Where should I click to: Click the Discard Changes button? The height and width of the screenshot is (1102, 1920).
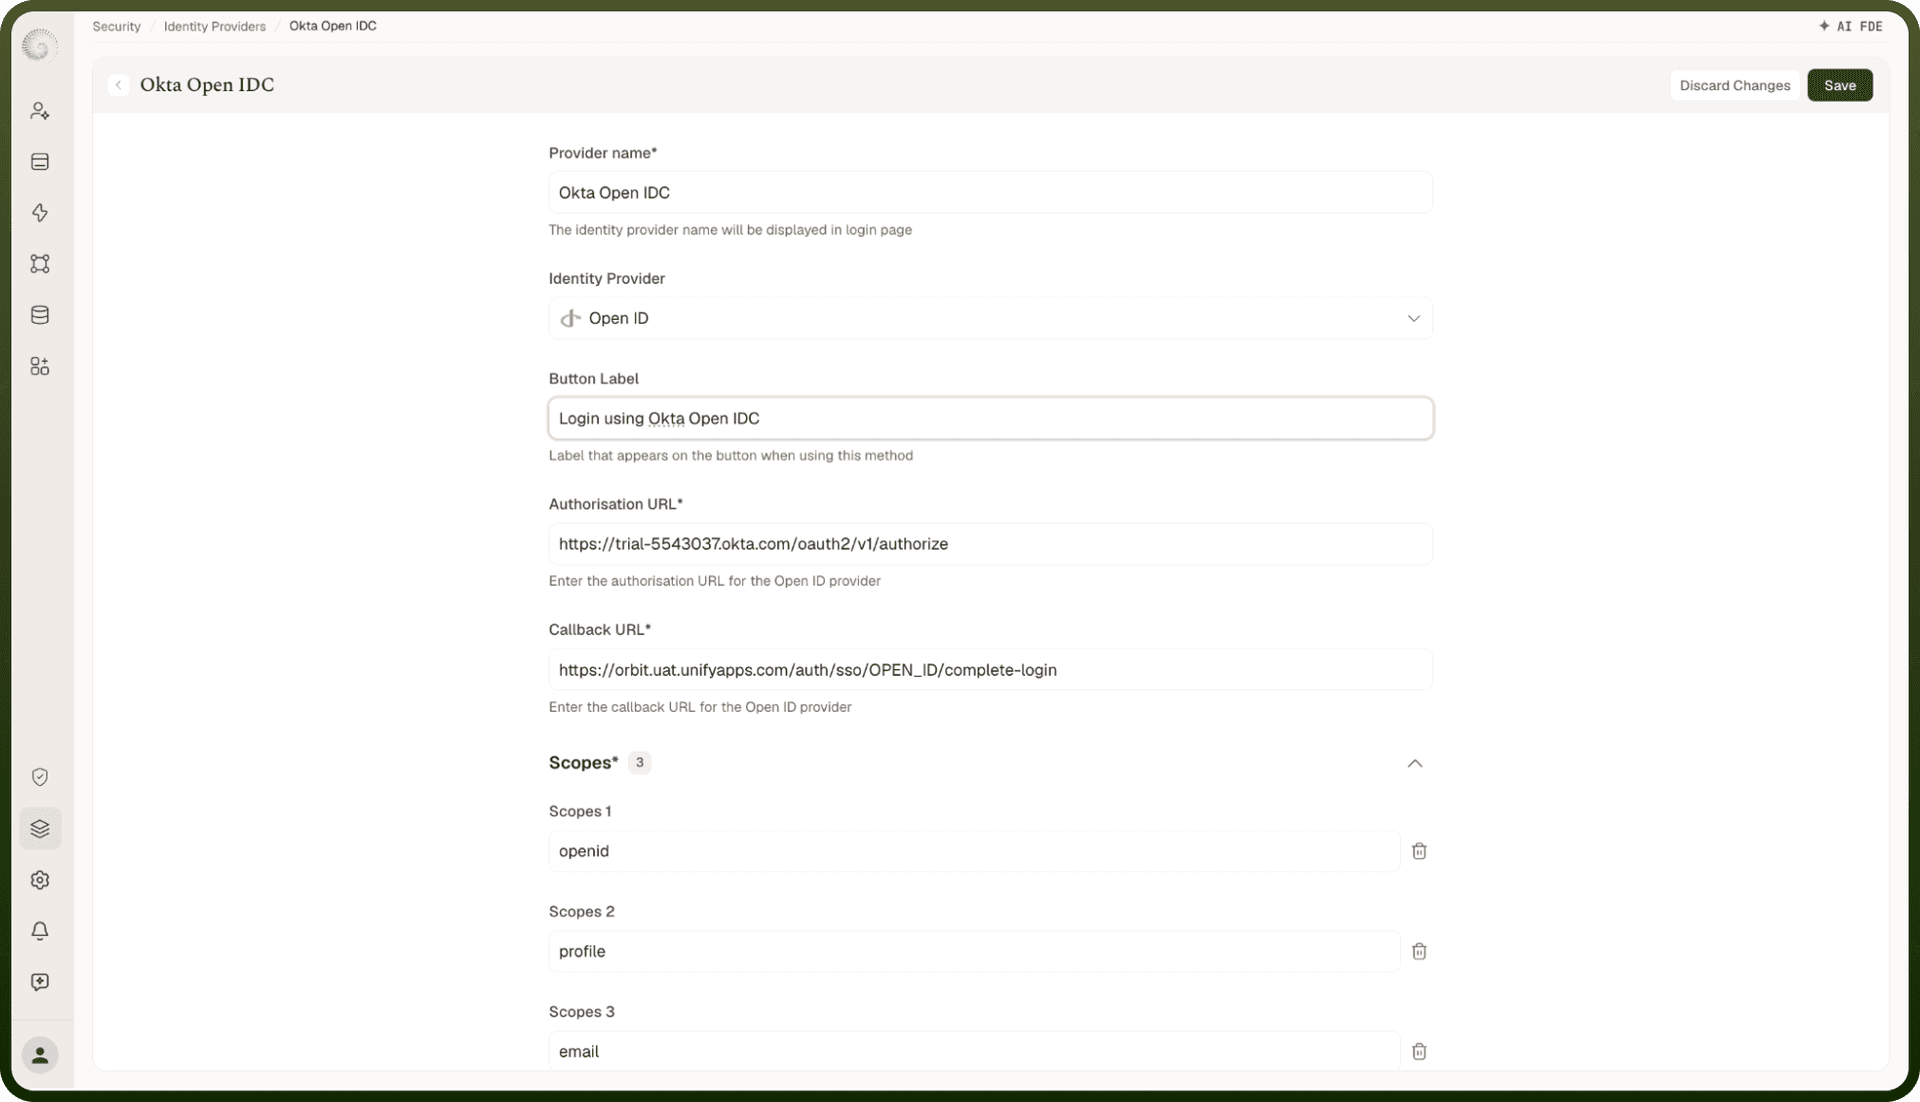click(x=1734, y=85)
